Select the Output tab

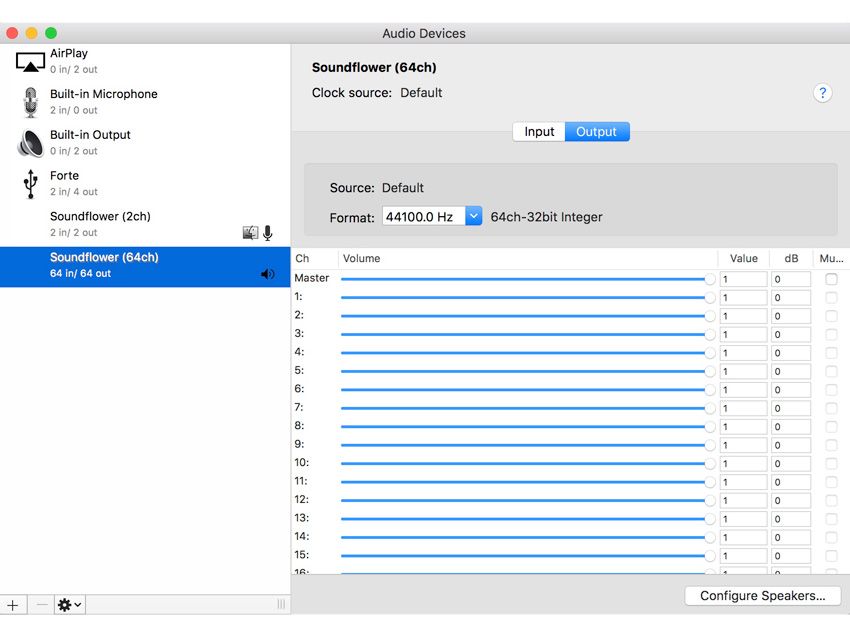(597, 131)
